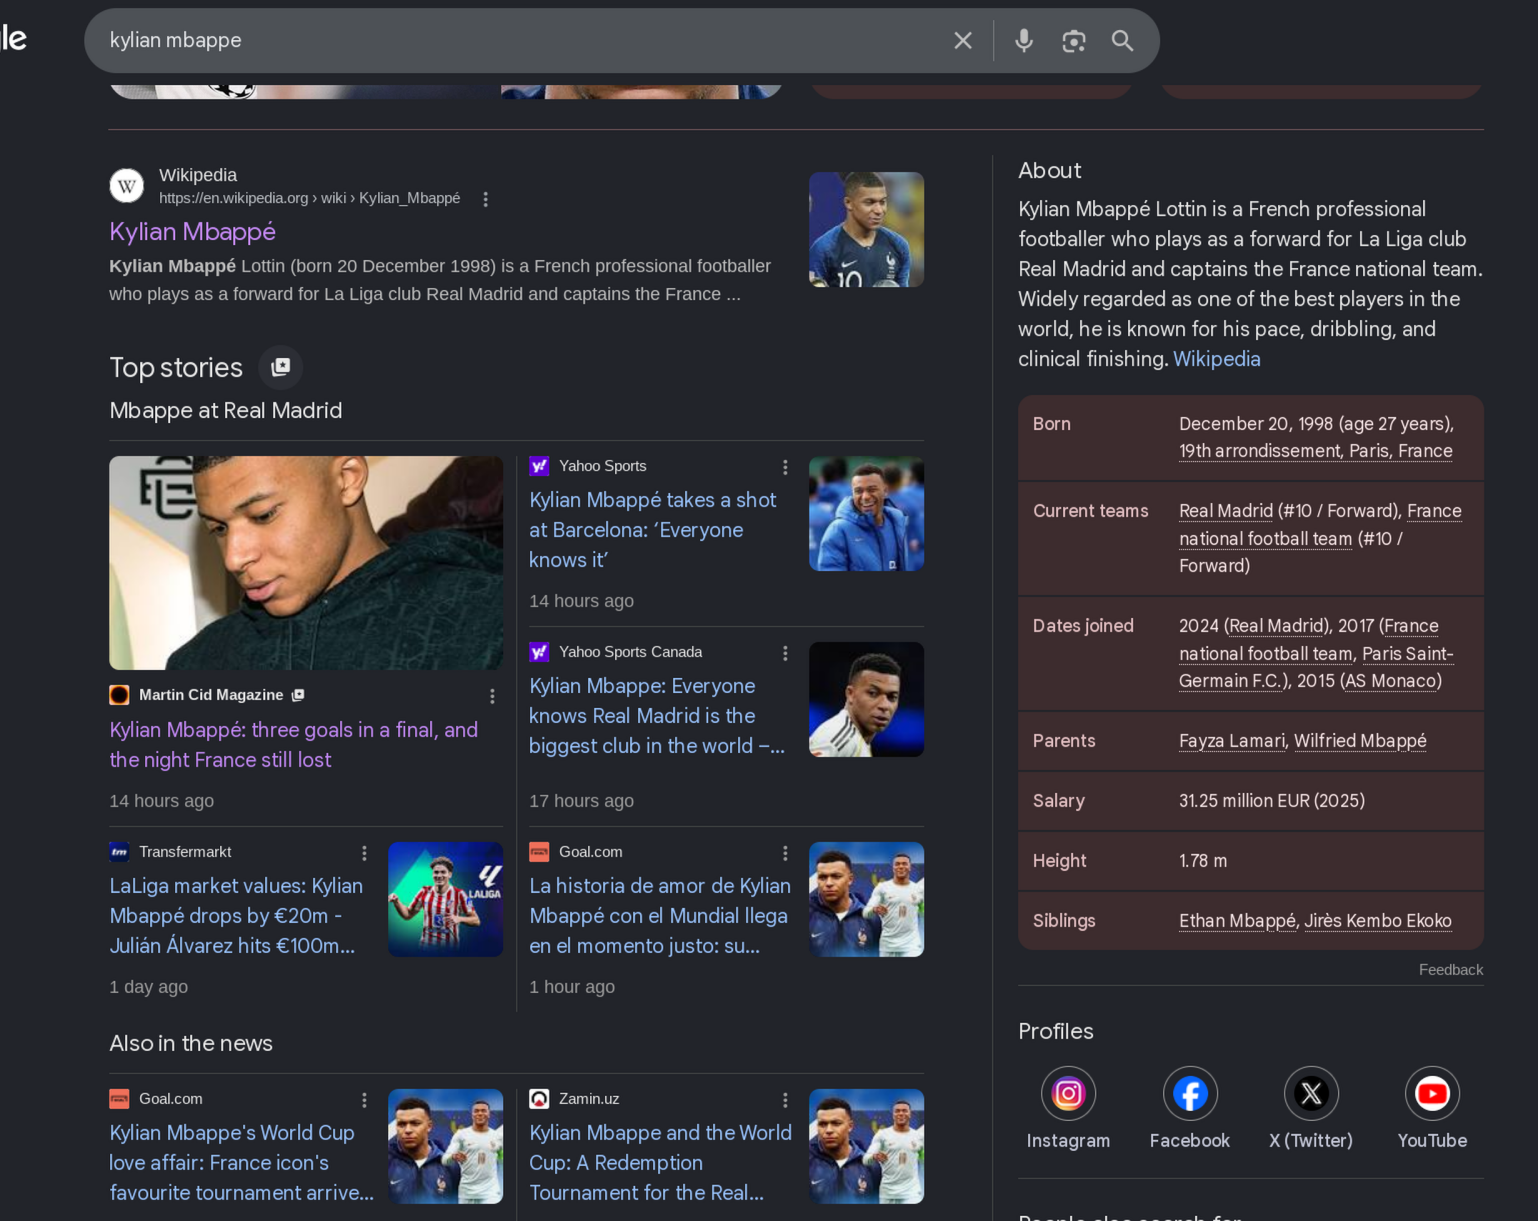Open the AS Monaco link
This screenshot has height=1221, width=1538.
click(x=1389, y=681)
